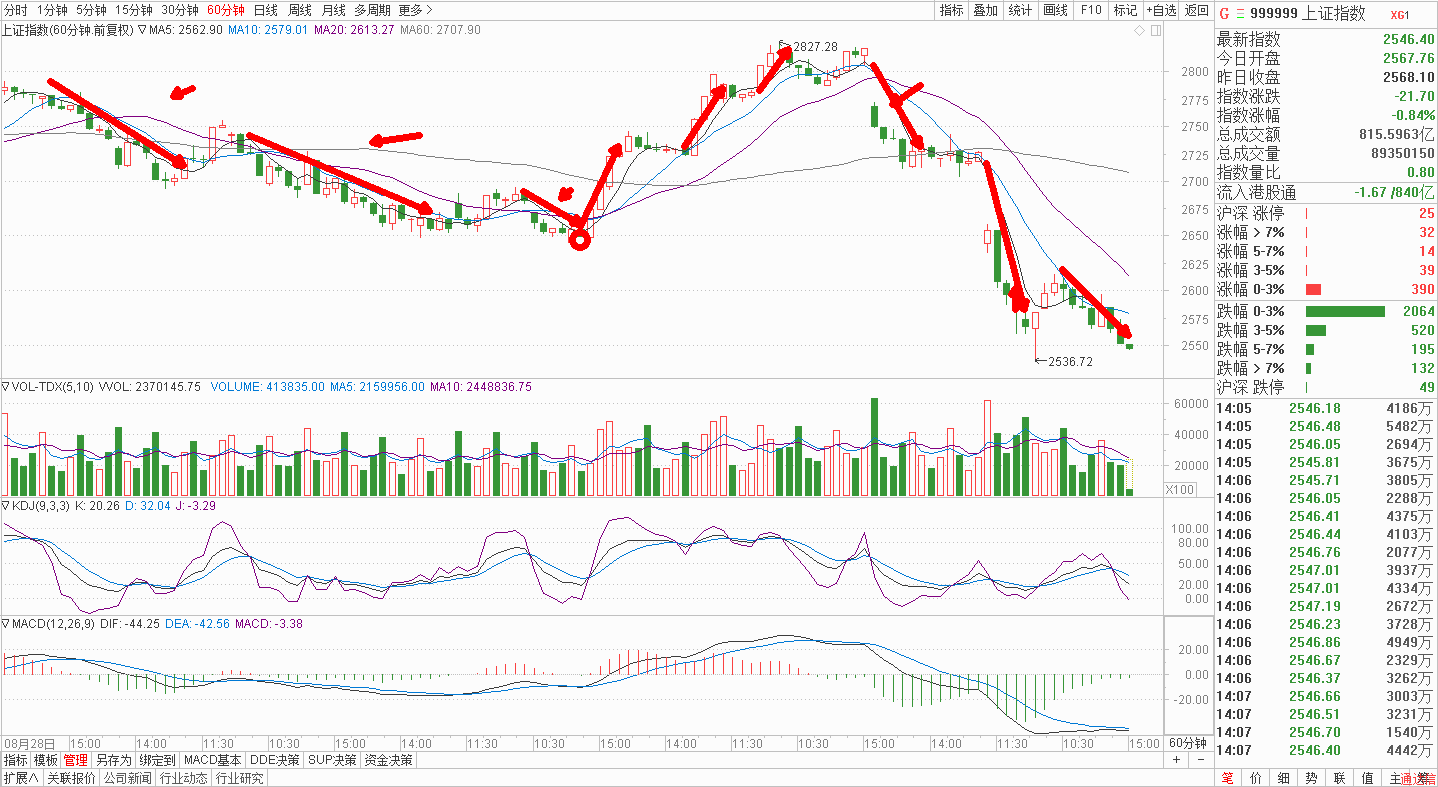Select the 60分钟 period tab
Image resolution: width=1438 pixels, height=787 pixels.
point(226,10)
